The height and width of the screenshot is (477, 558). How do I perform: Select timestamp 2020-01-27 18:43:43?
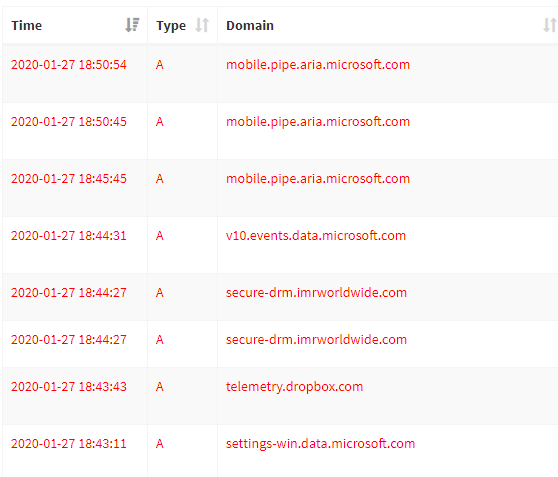pos(69,387)
